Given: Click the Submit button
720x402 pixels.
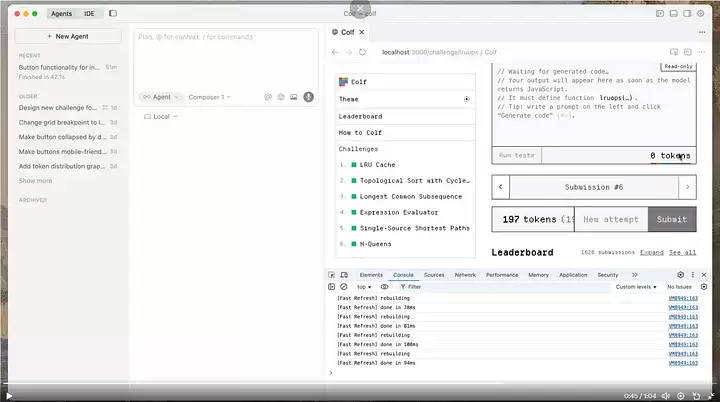Looking at the screenshot, I should point(672,219).
